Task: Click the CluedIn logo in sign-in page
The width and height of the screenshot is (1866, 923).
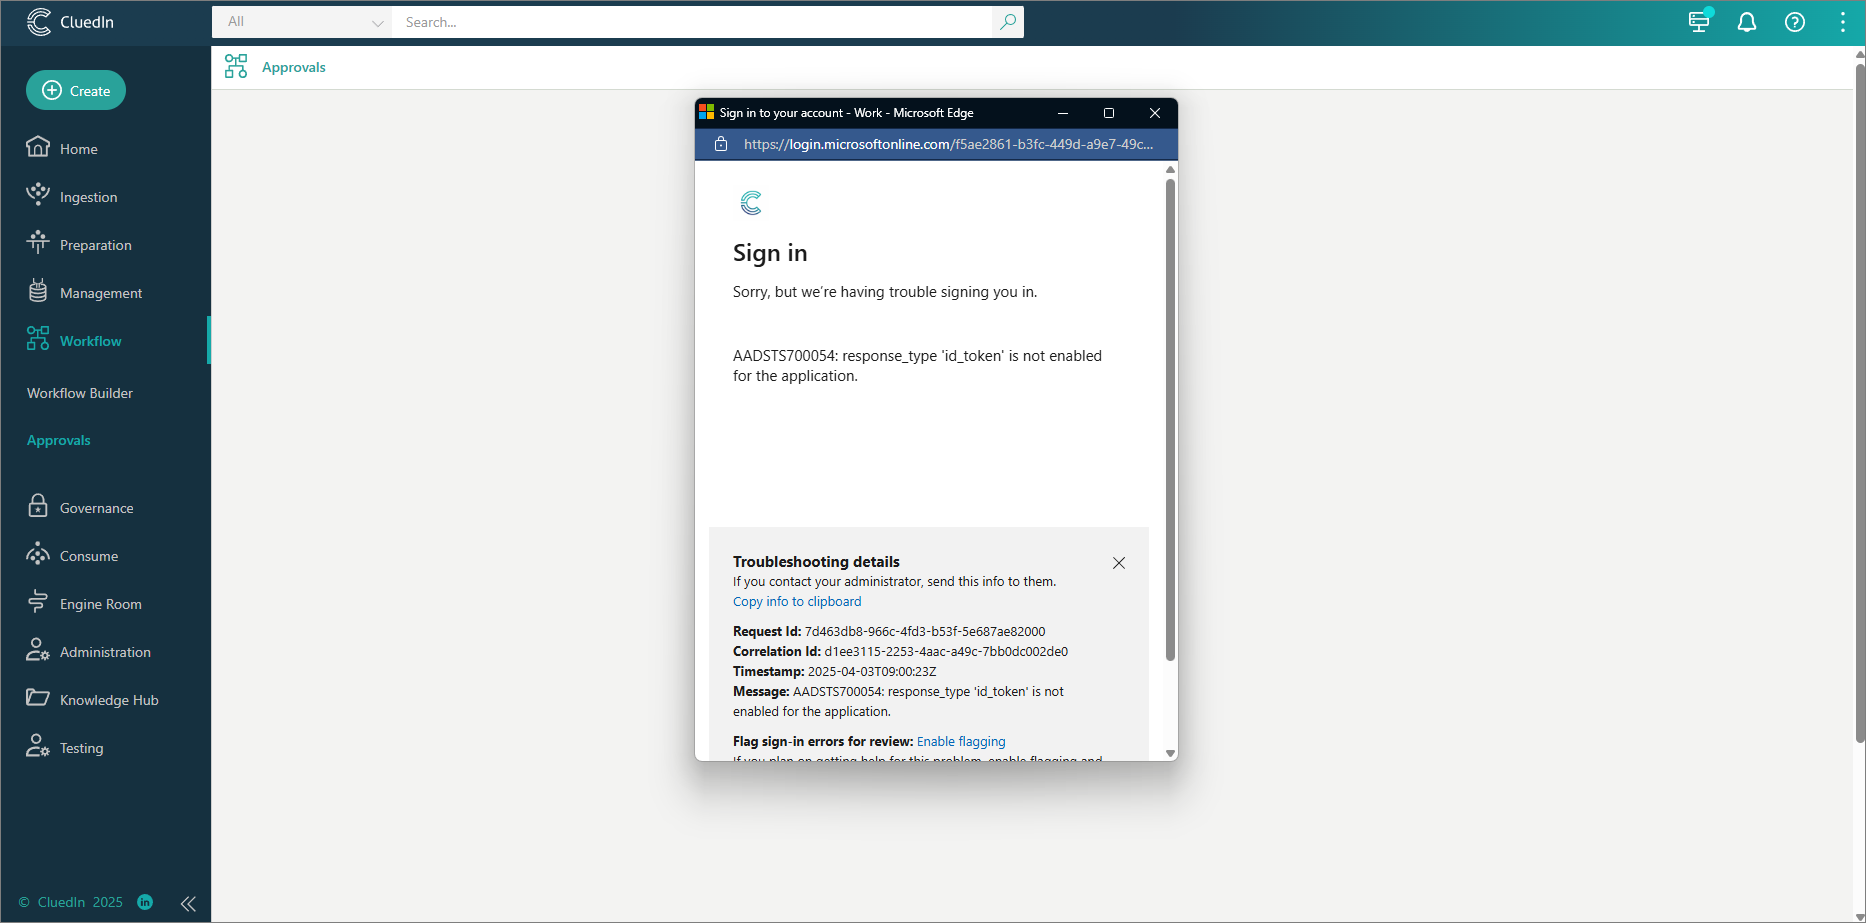Action: [751, 203]
